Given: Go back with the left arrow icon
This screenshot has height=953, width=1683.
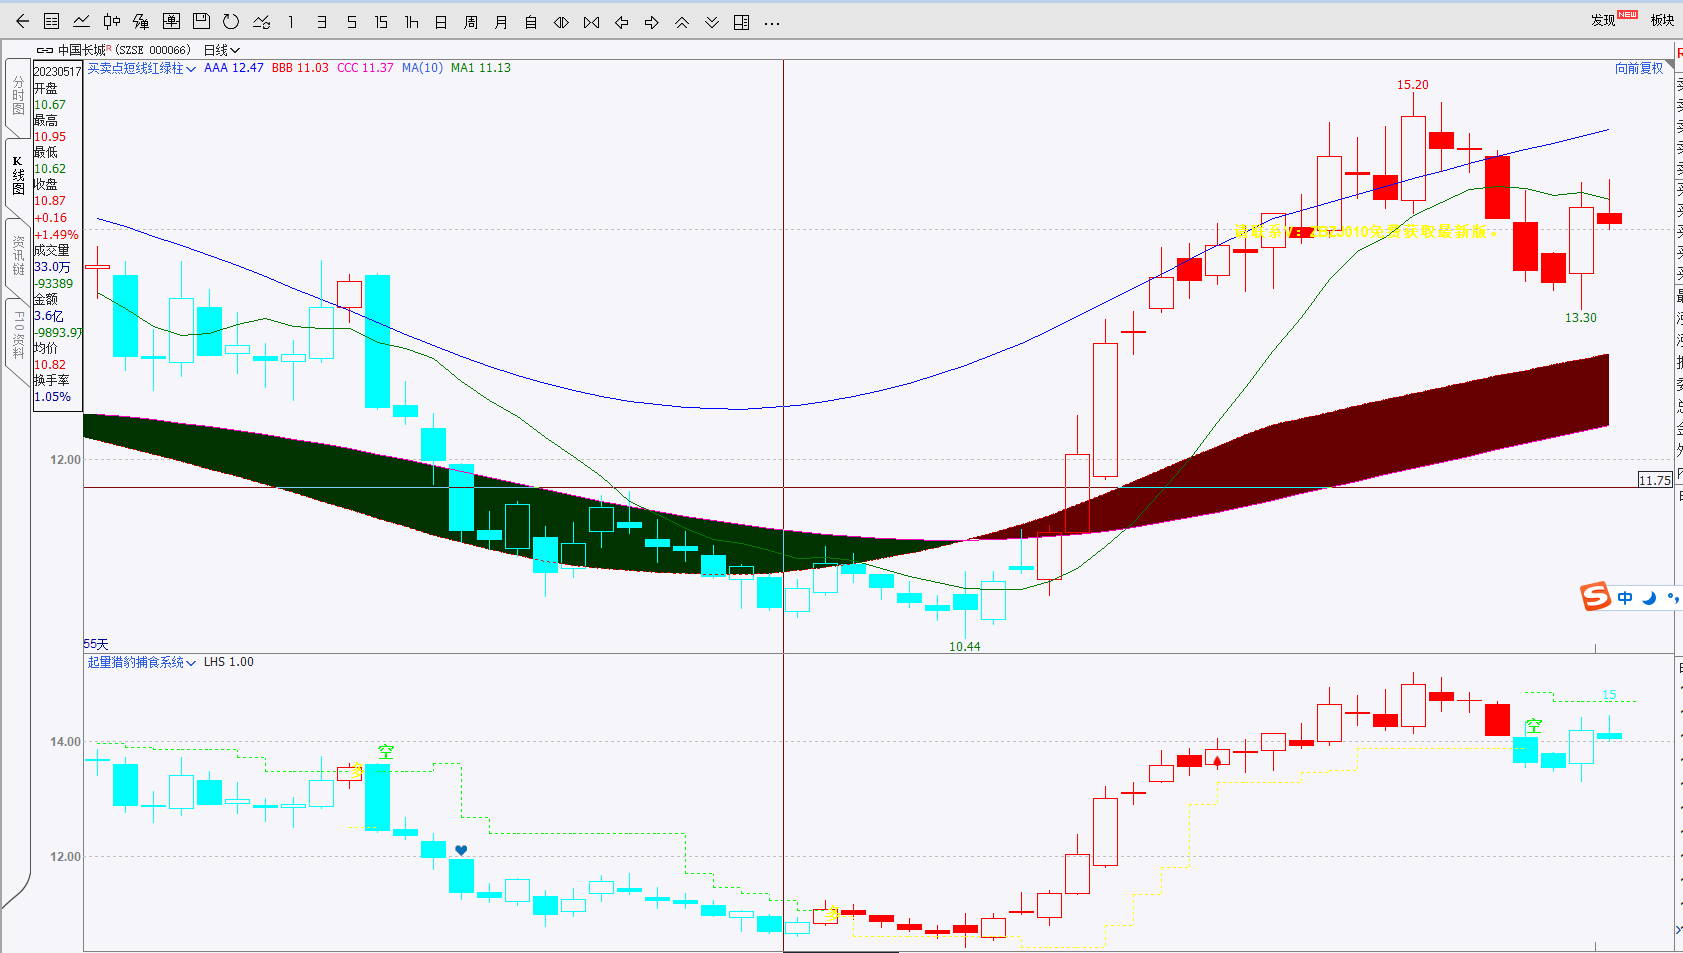Looking at the screenshot, I should (x=22, y=21).
